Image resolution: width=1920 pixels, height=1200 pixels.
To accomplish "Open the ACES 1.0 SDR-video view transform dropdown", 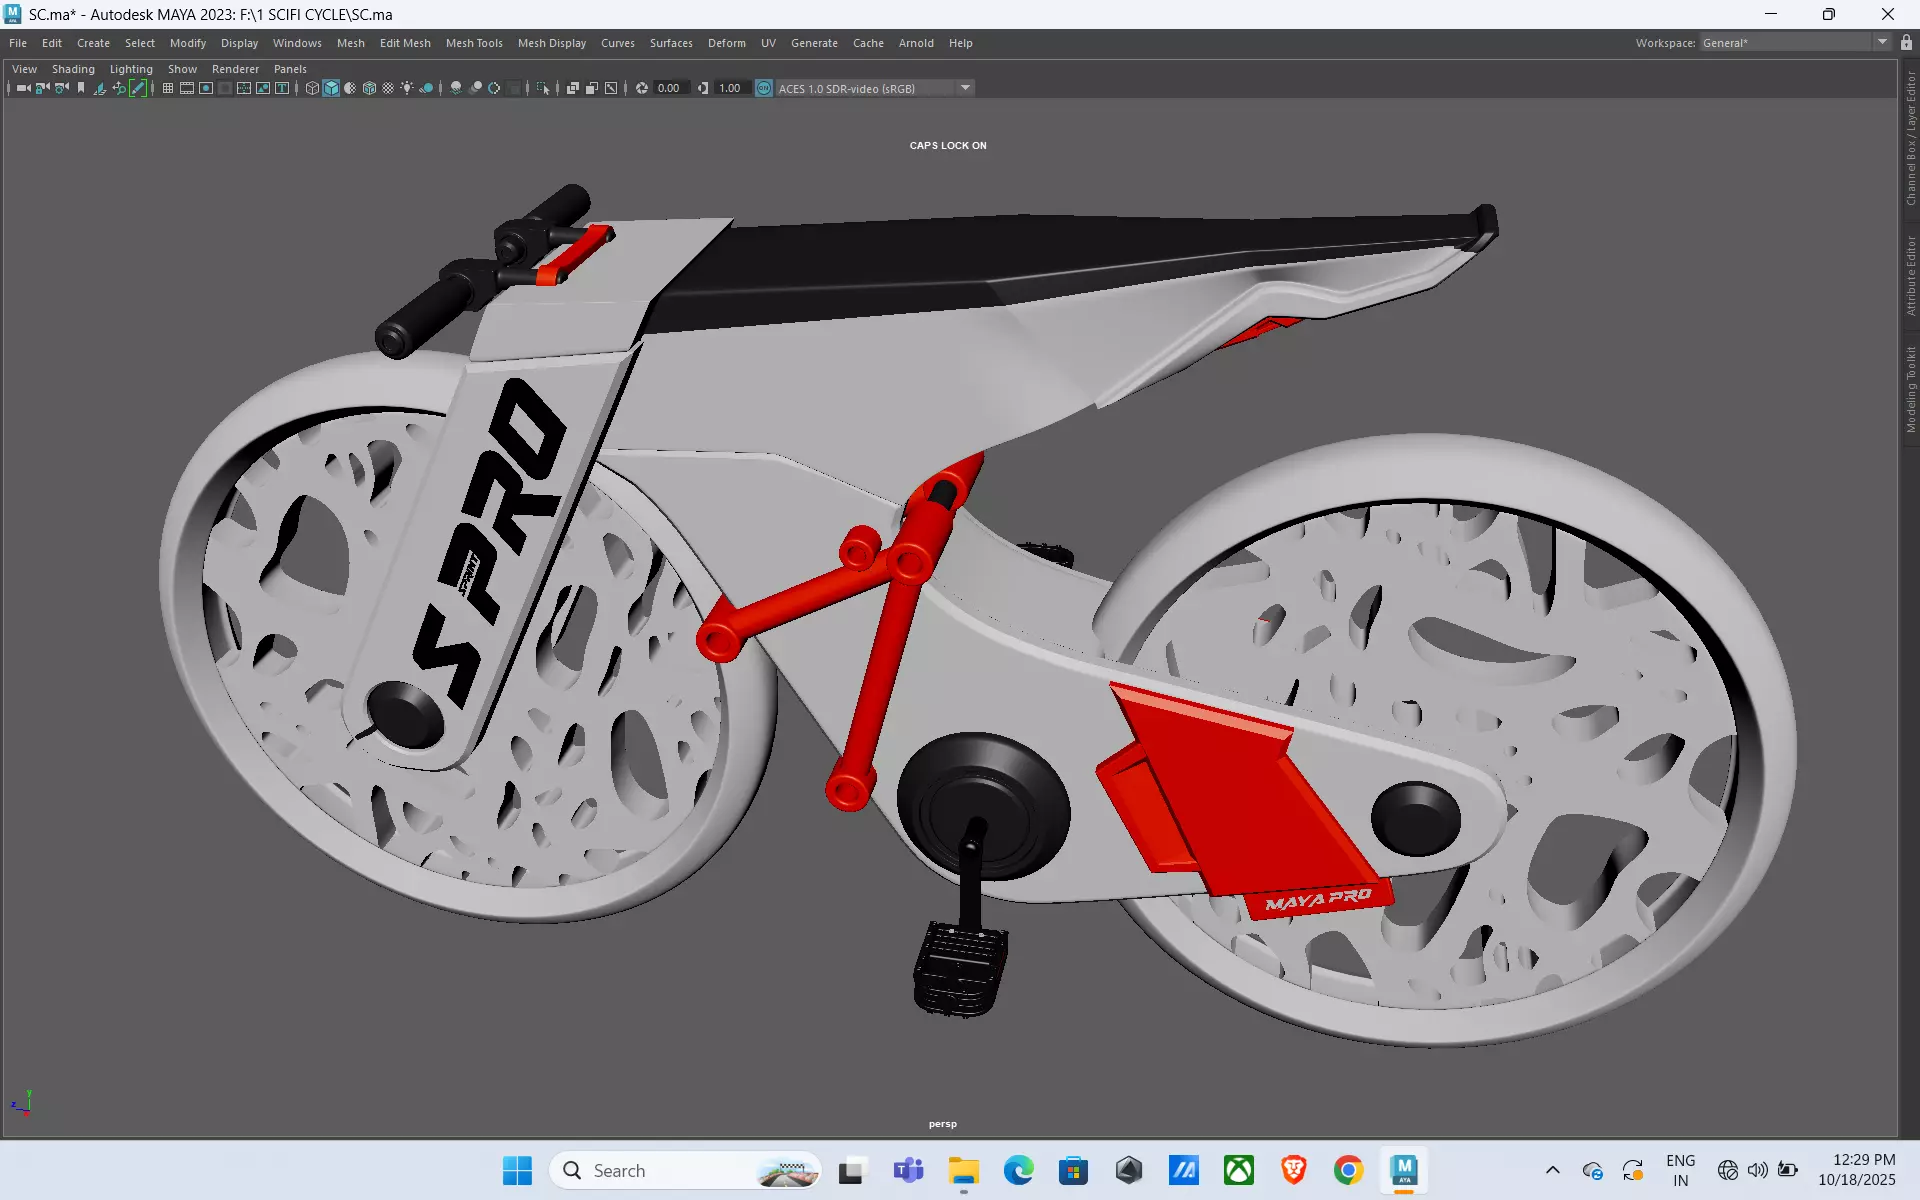I will pyautogui.click(x=875, y=88).
